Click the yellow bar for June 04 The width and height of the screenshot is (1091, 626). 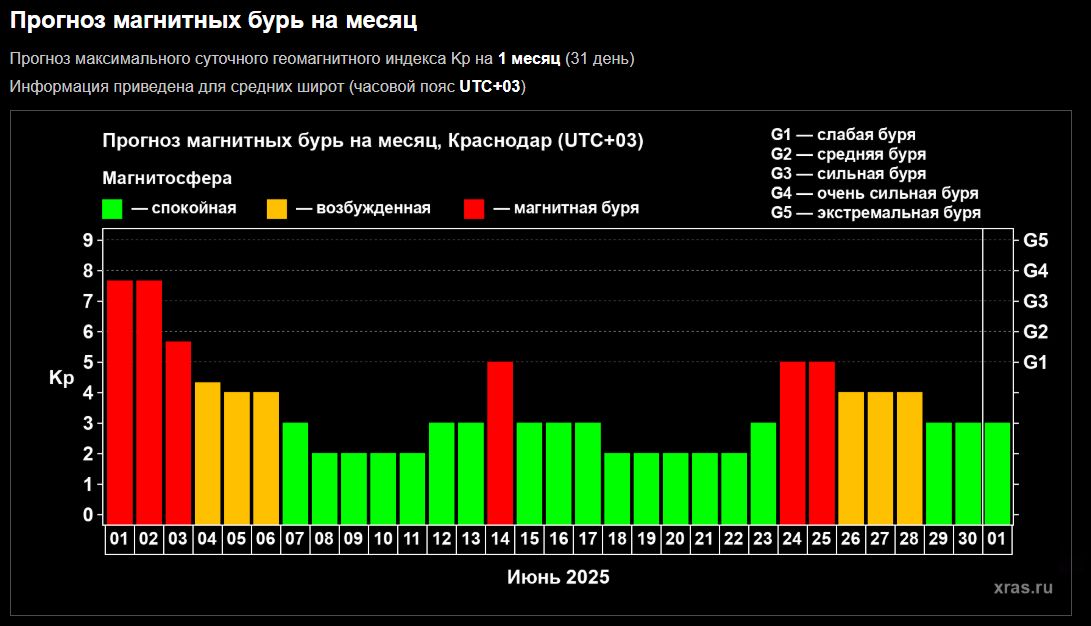208,451
